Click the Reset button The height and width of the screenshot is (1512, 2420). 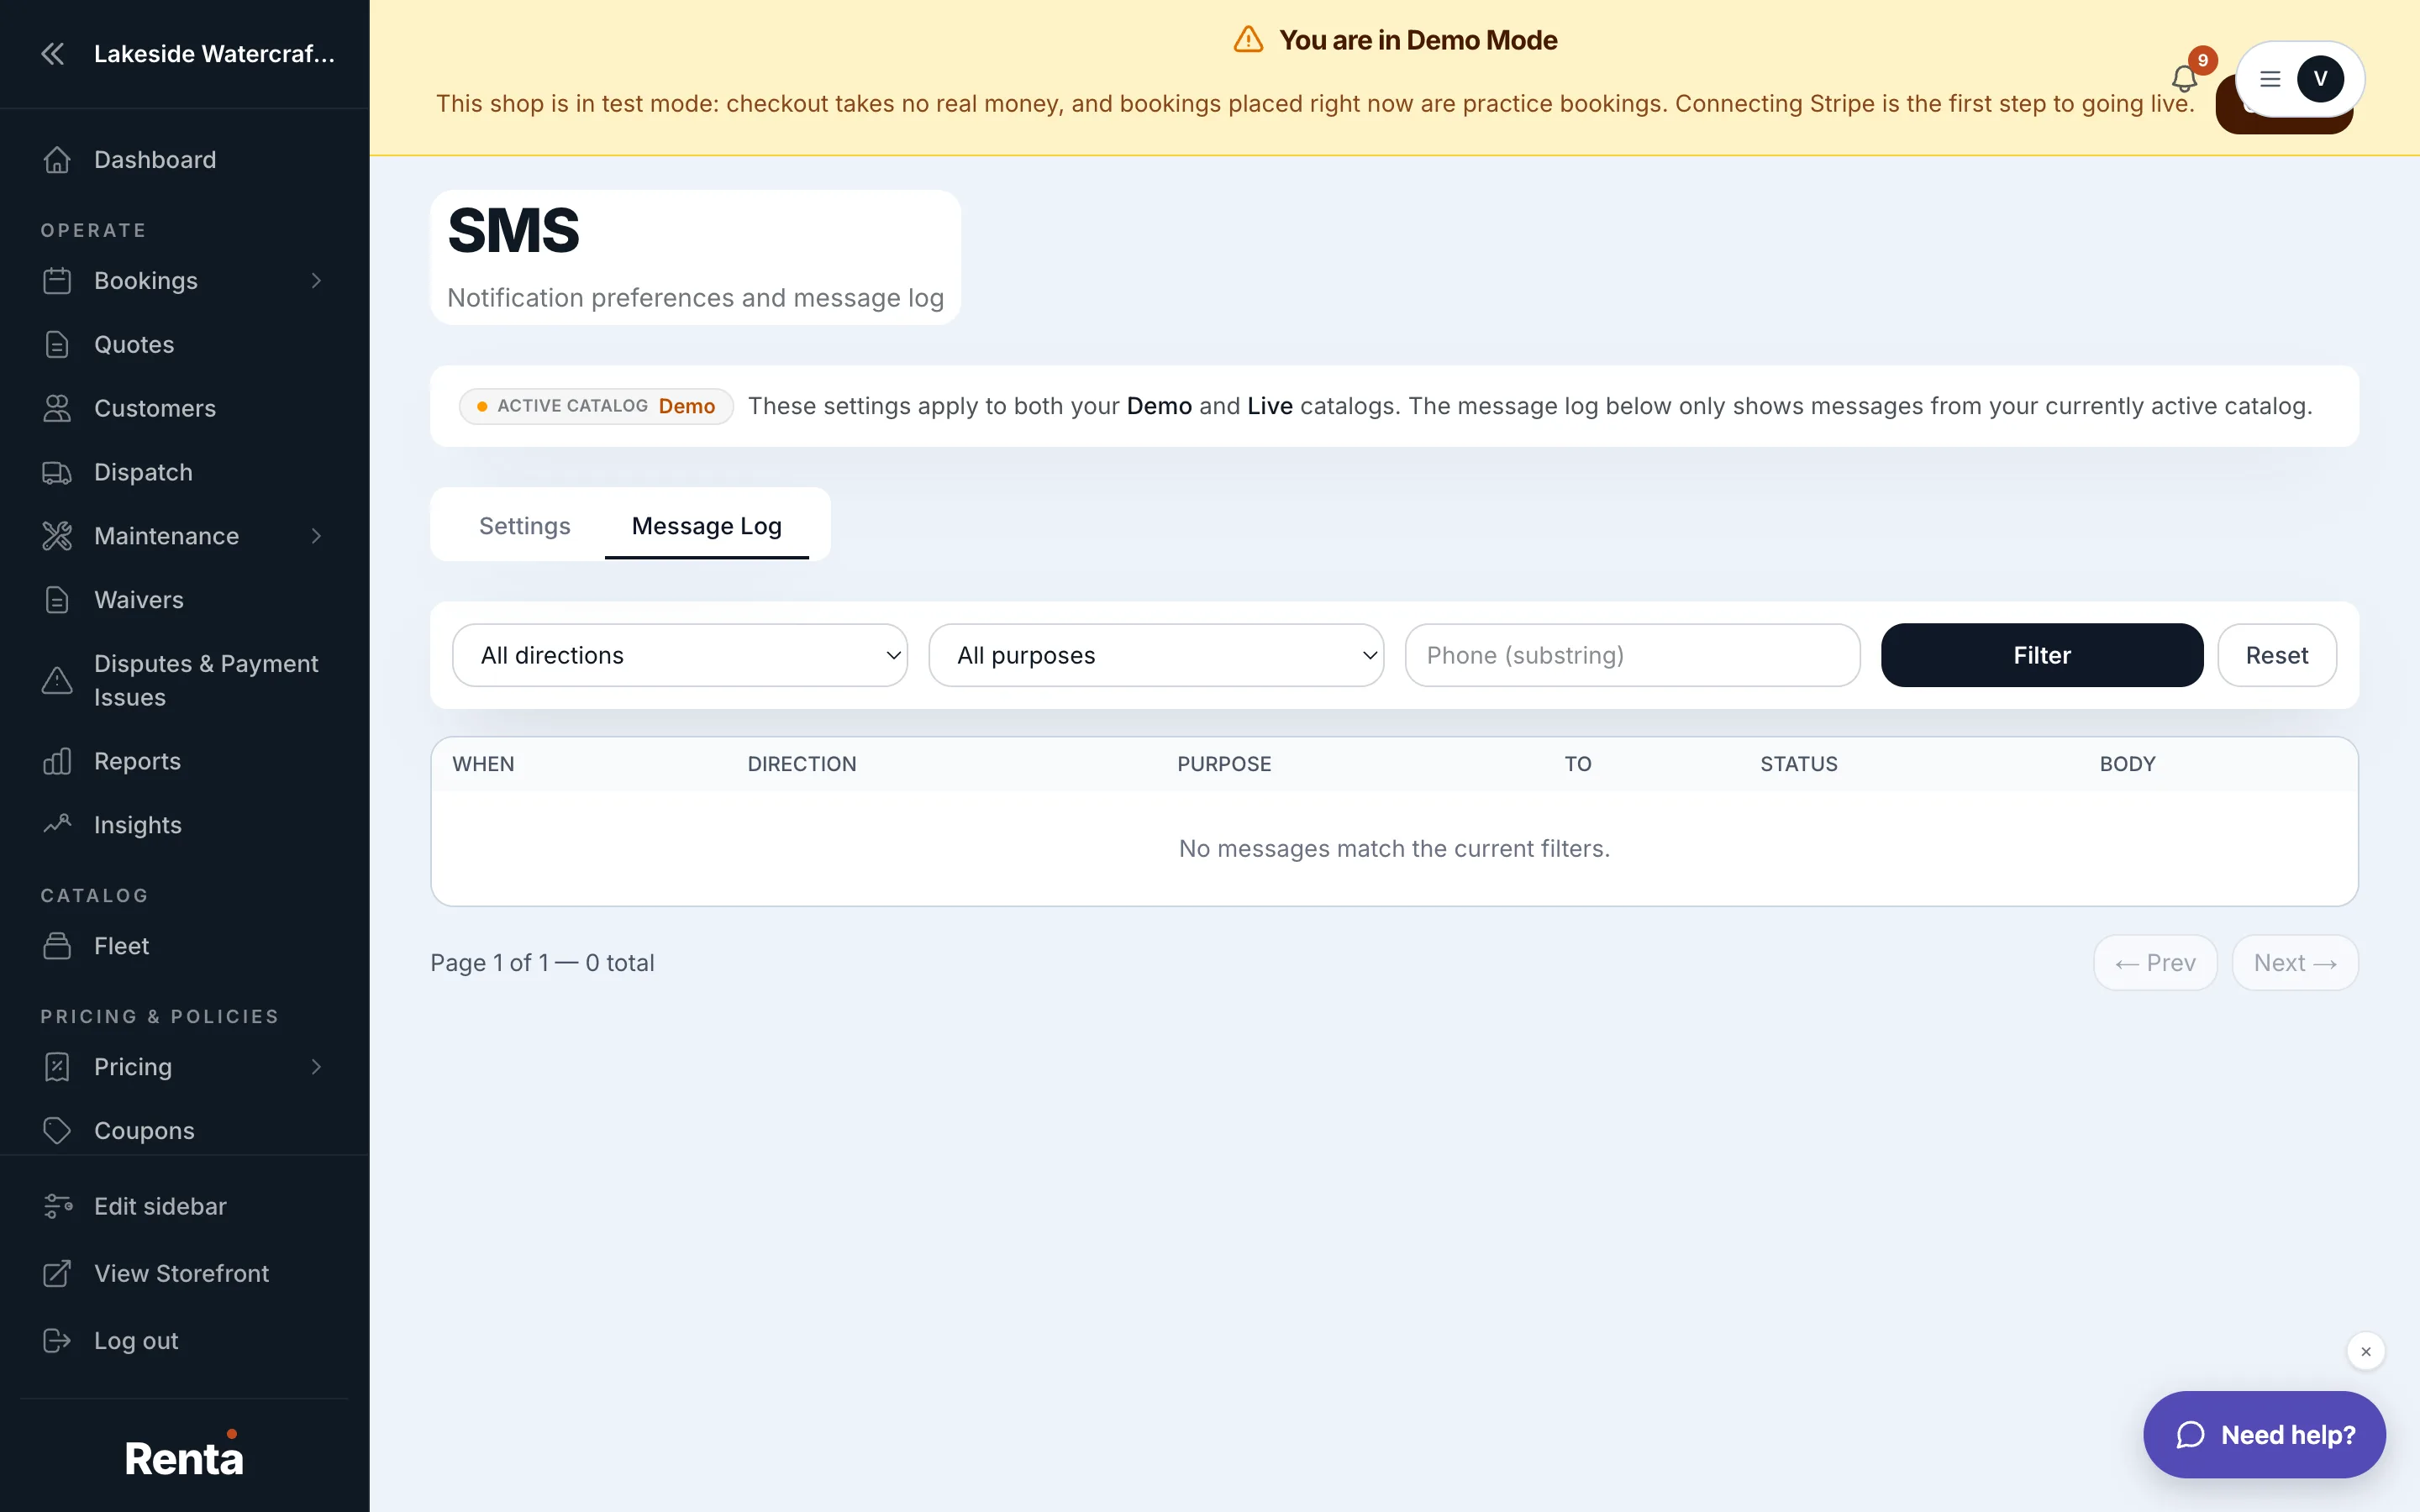pyautogui.click(x=2277, y=656)
